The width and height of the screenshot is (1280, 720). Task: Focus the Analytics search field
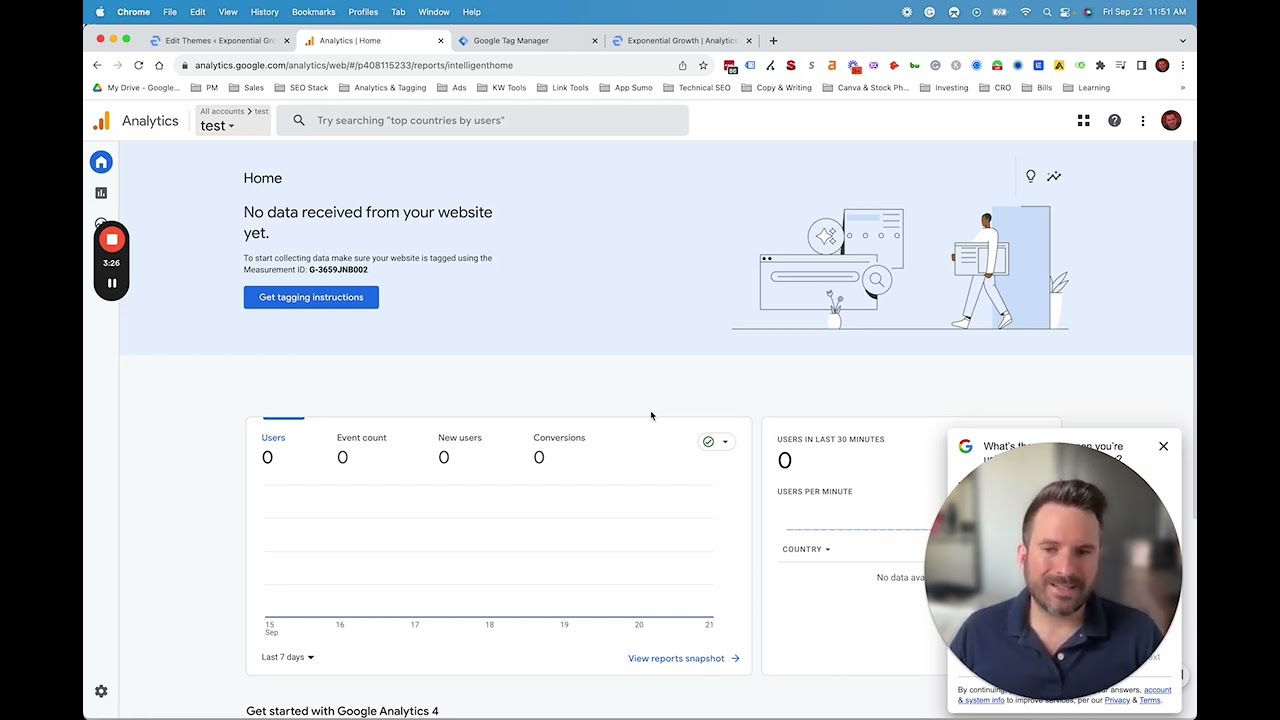pos(483,121)
